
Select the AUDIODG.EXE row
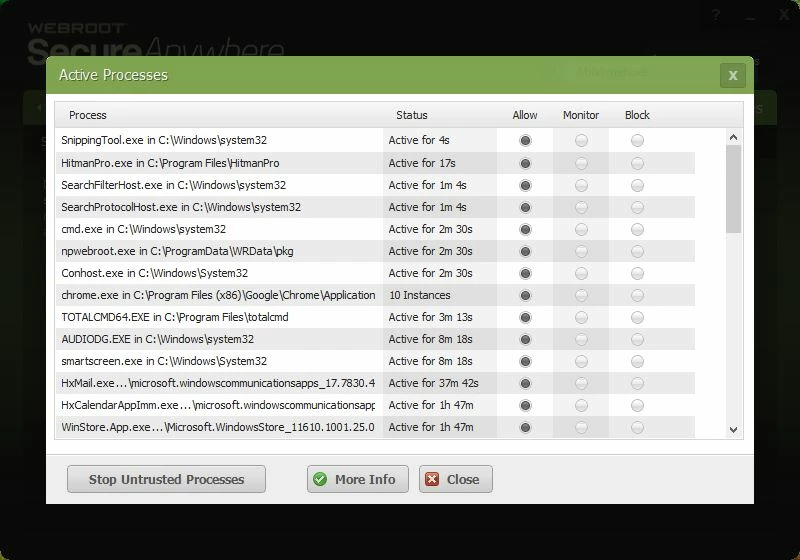click(x=375, y=339)
